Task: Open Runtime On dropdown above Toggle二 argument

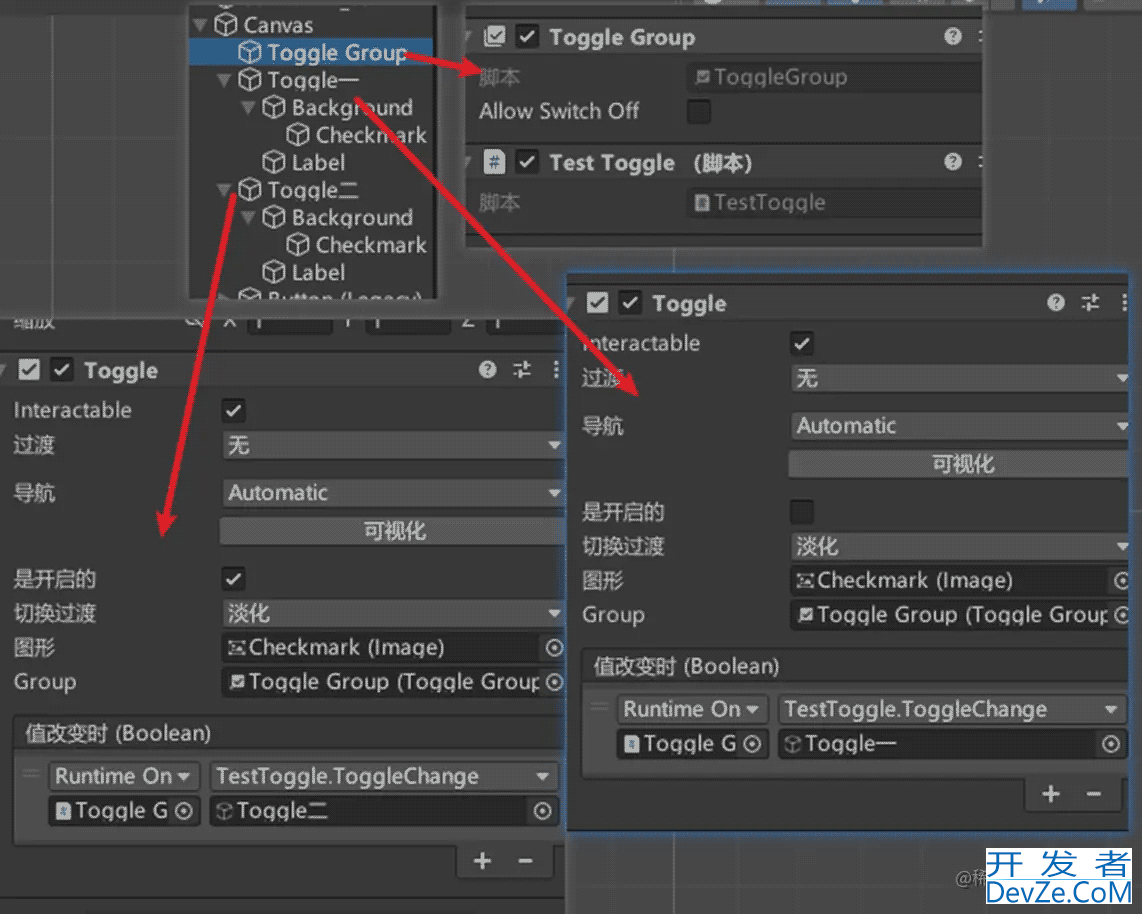Action: coord(122,776)
